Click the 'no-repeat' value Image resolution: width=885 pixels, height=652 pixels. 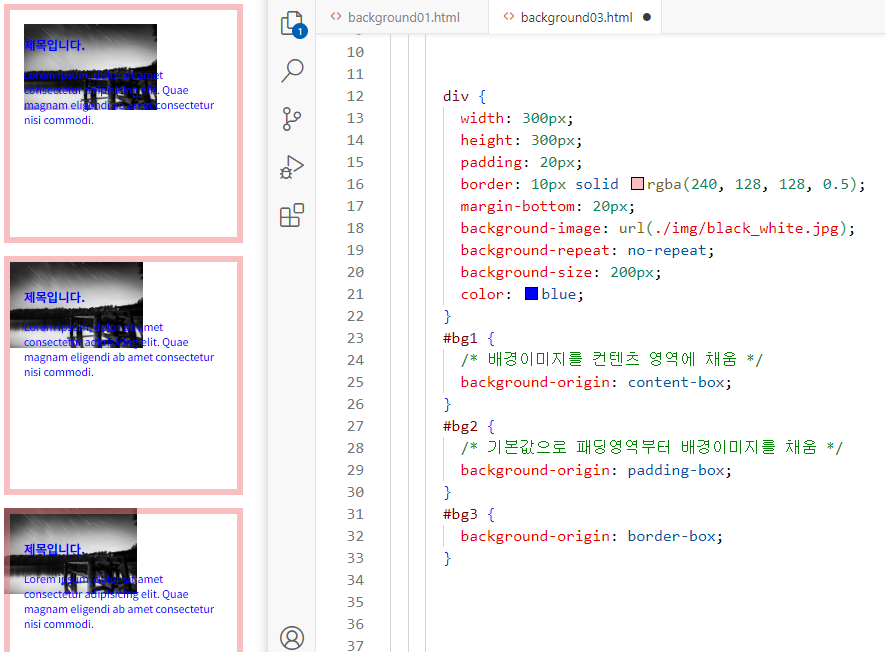(x=667, y=250)
